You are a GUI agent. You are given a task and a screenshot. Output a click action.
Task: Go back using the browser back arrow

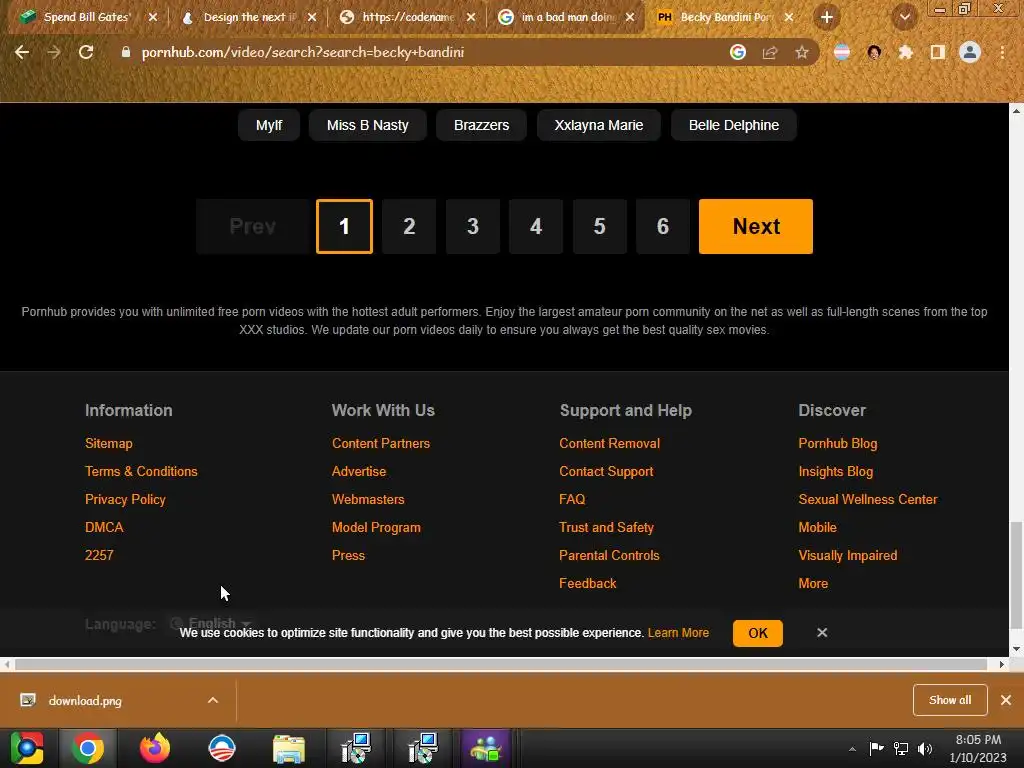pos(22,52)
